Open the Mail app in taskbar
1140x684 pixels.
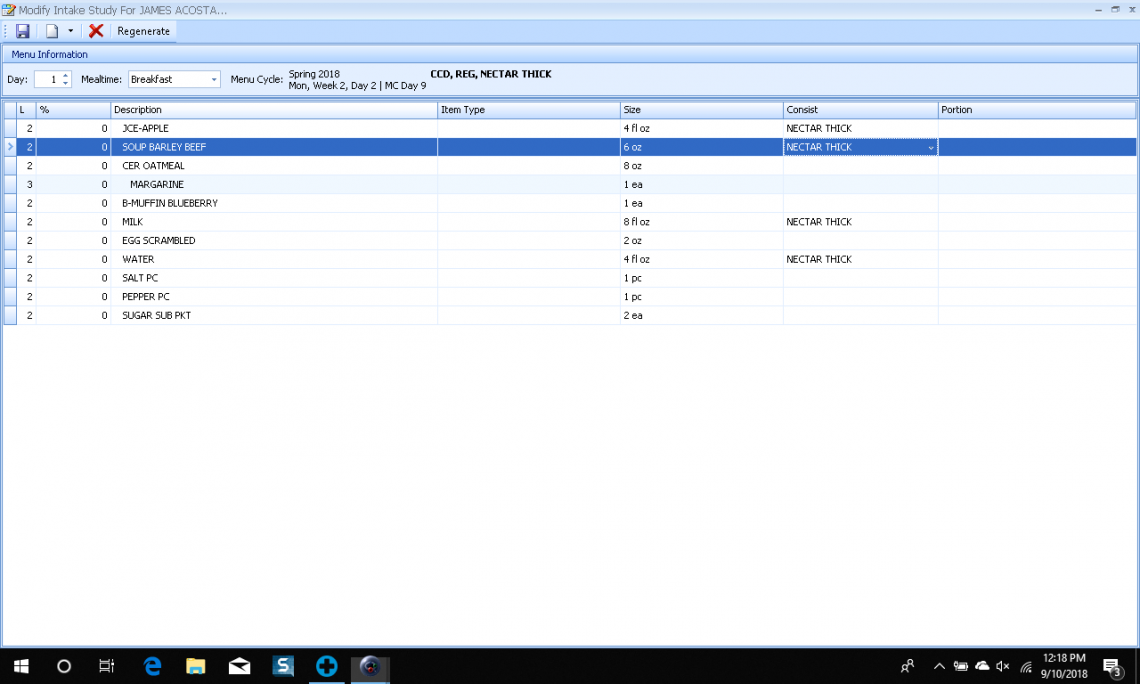(x=239, y=666)
